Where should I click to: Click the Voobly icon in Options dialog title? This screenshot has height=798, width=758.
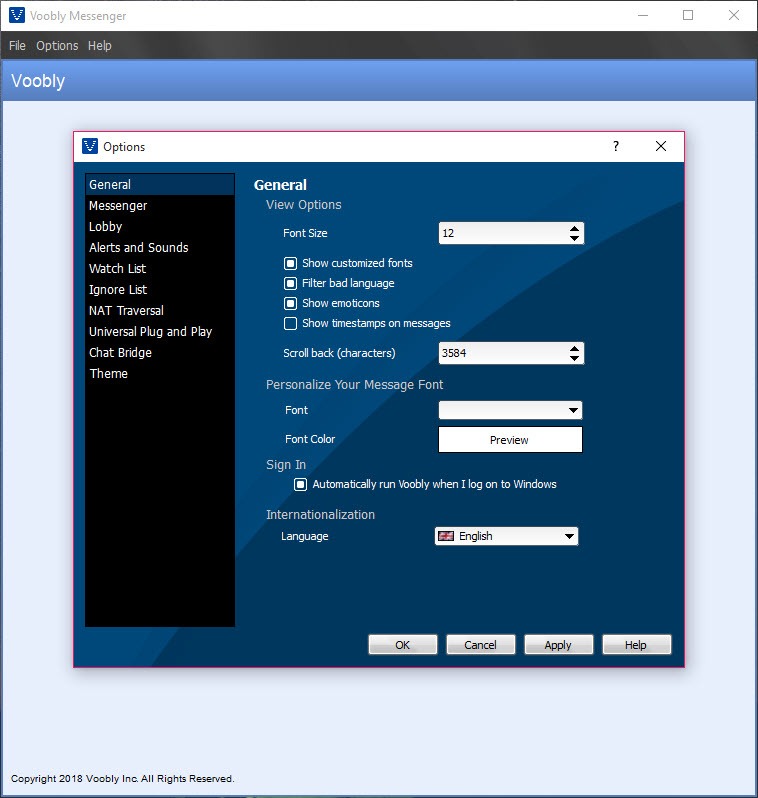[x=90, y=146]
